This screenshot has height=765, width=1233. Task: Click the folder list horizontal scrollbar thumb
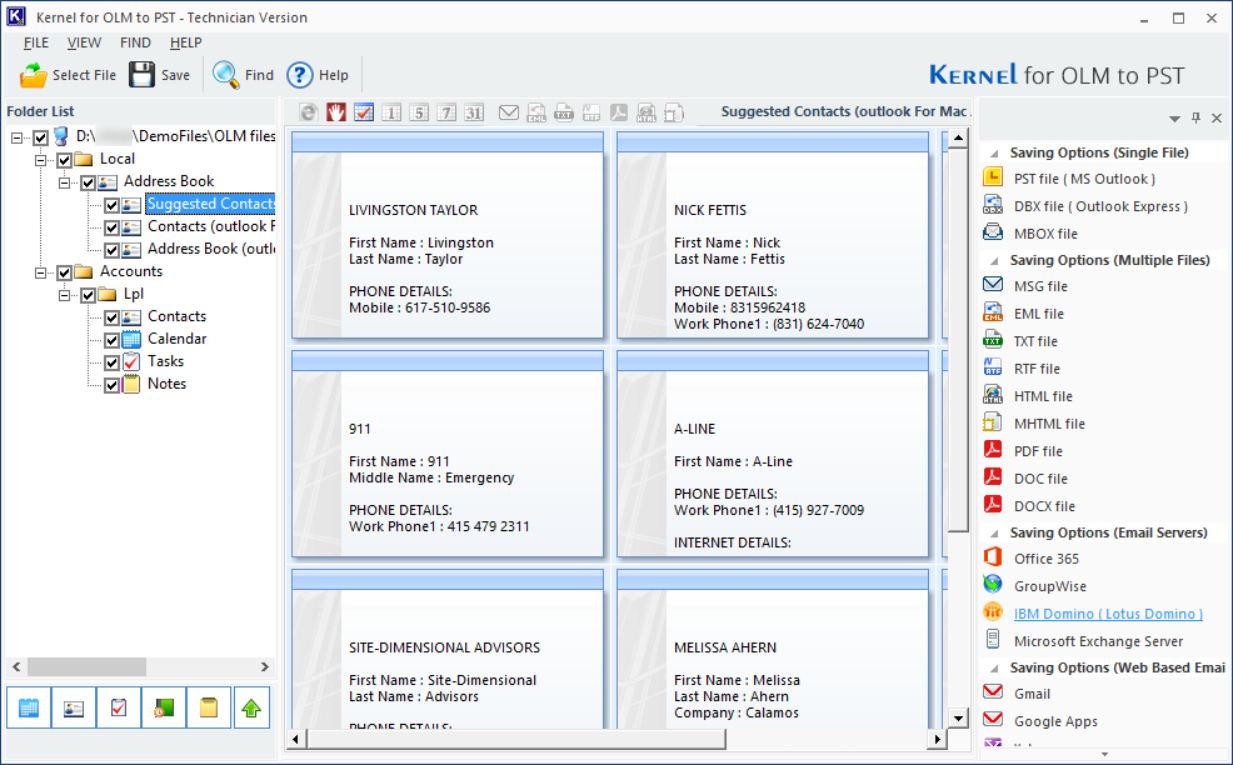pos(86,667)
